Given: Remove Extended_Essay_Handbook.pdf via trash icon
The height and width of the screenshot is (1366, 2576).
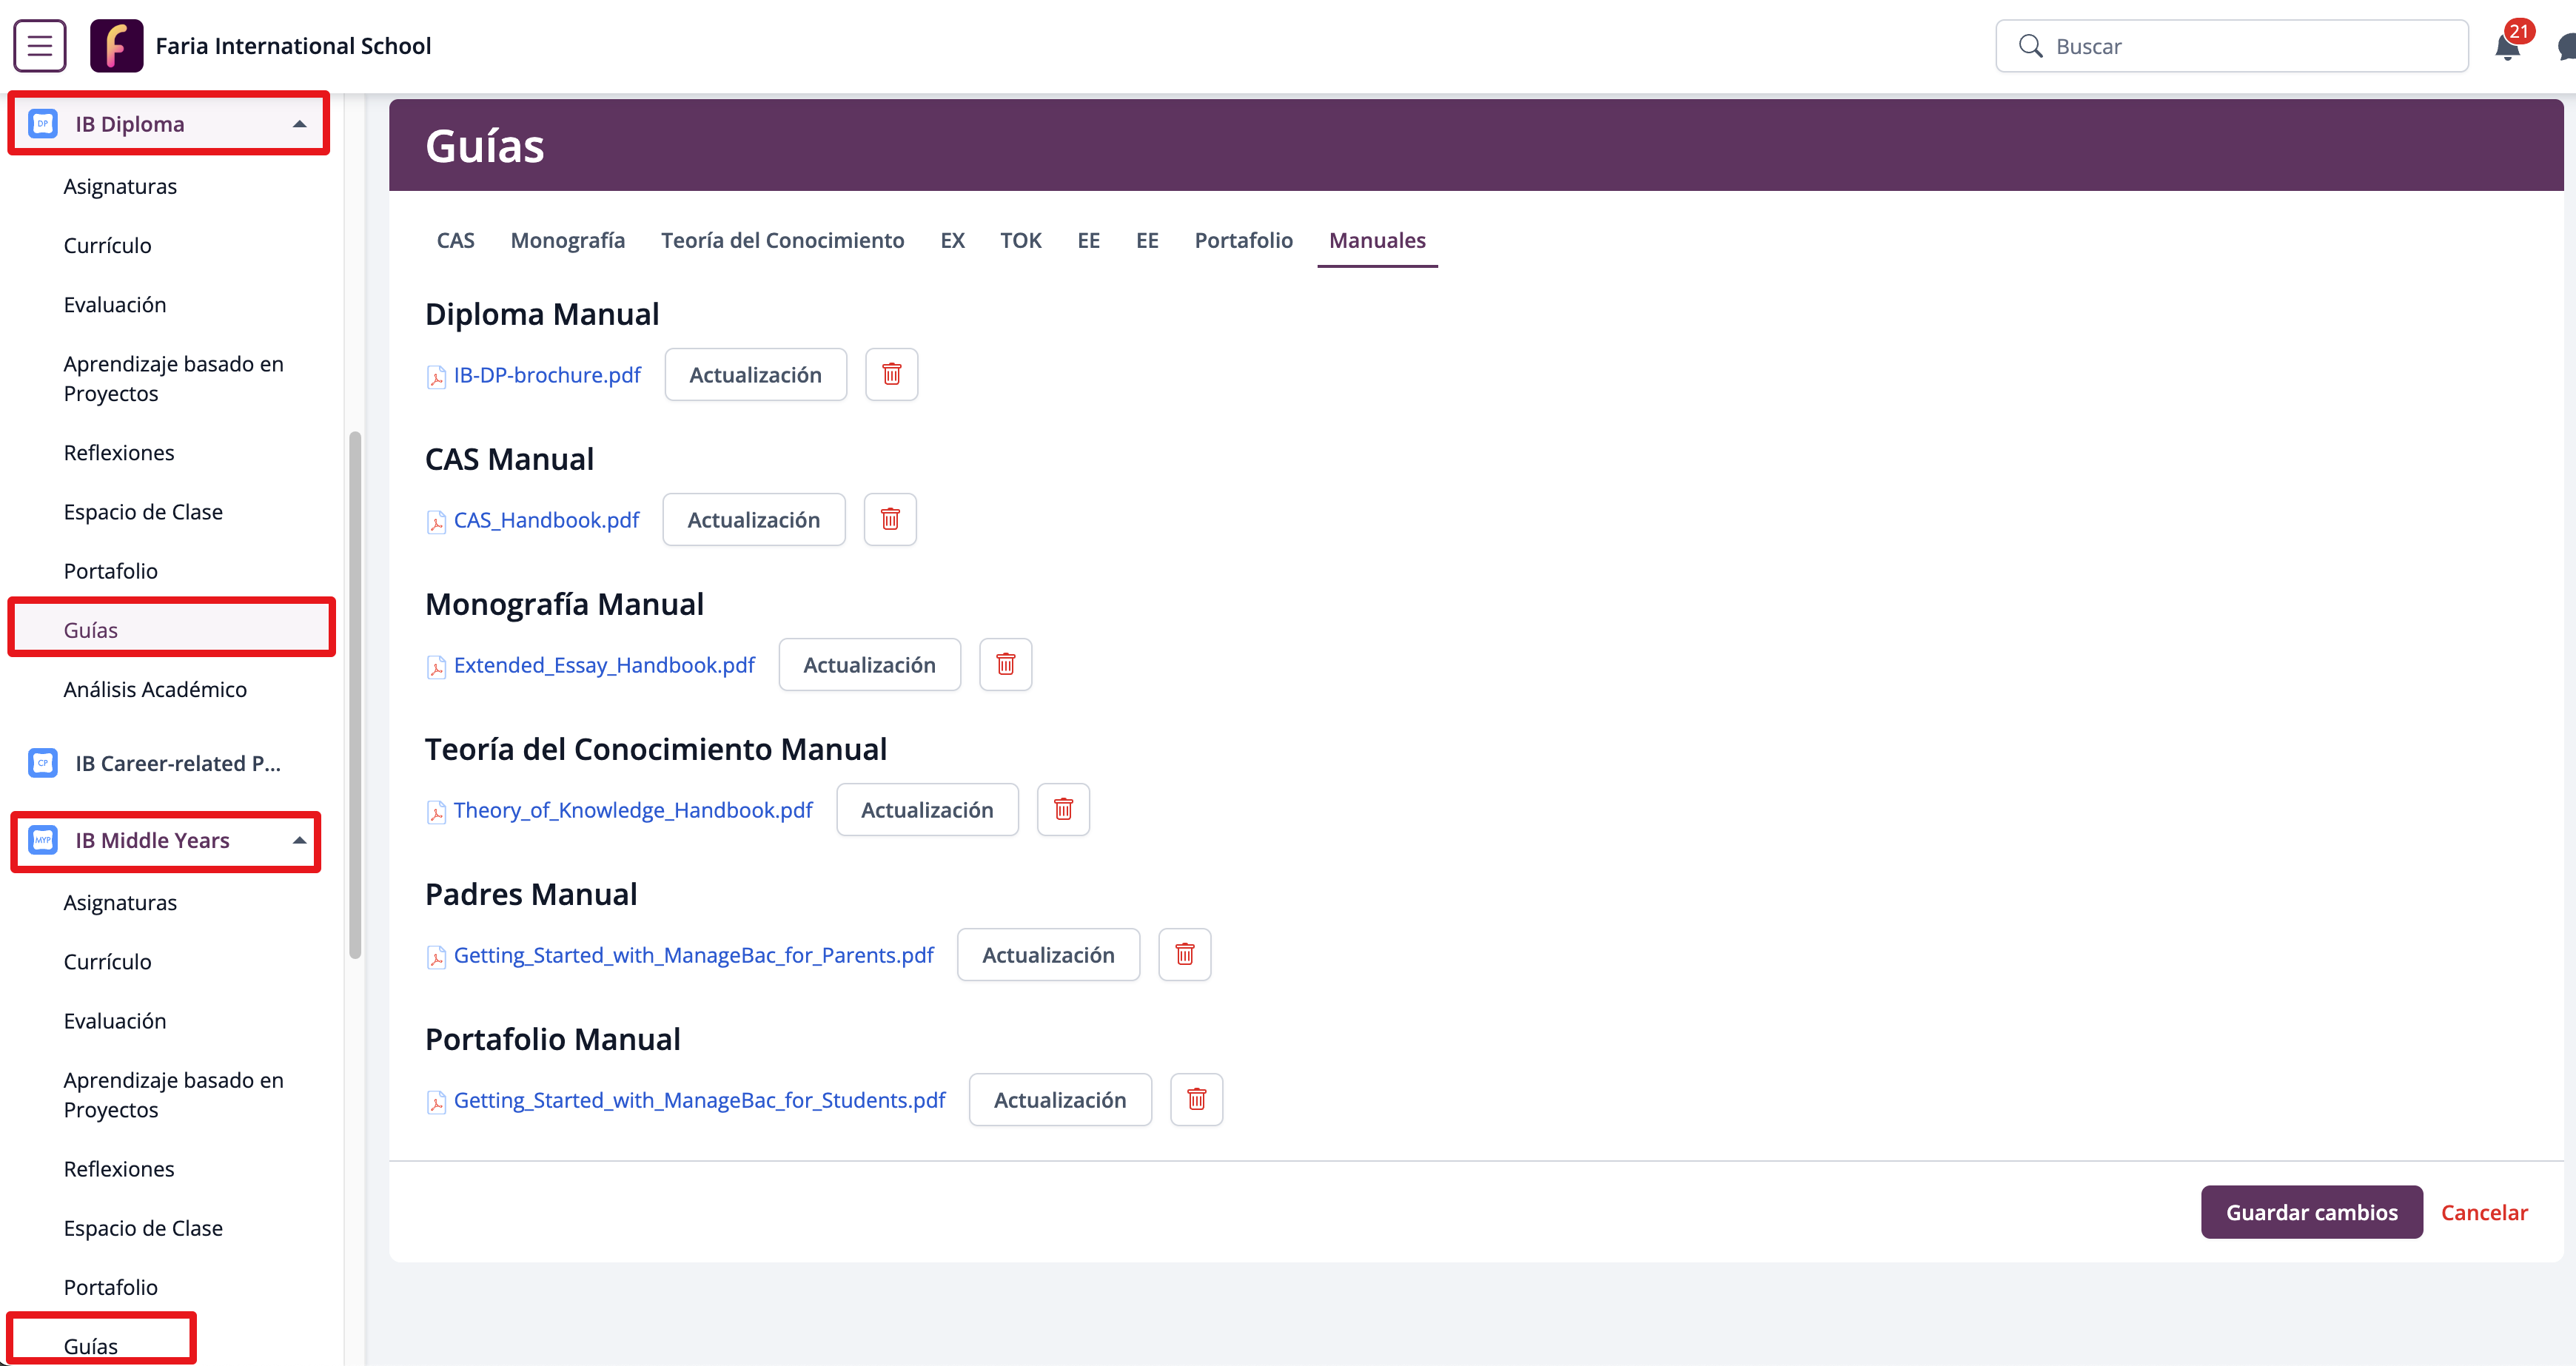Looking at the screenshot, I should [1005, 664].
